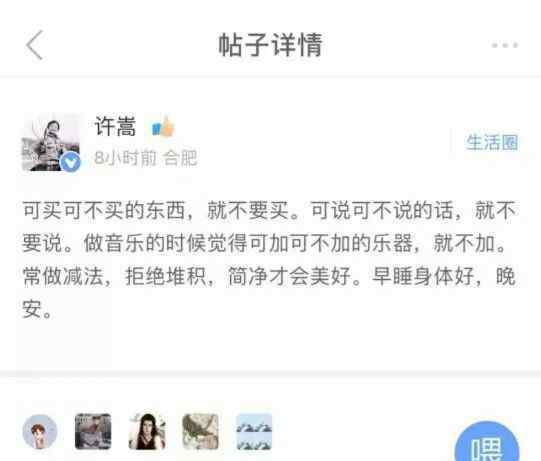The height and width of the screenshot is (461, 541).
Task: Open the bird painting liker avatar
Action: point(200,432)
